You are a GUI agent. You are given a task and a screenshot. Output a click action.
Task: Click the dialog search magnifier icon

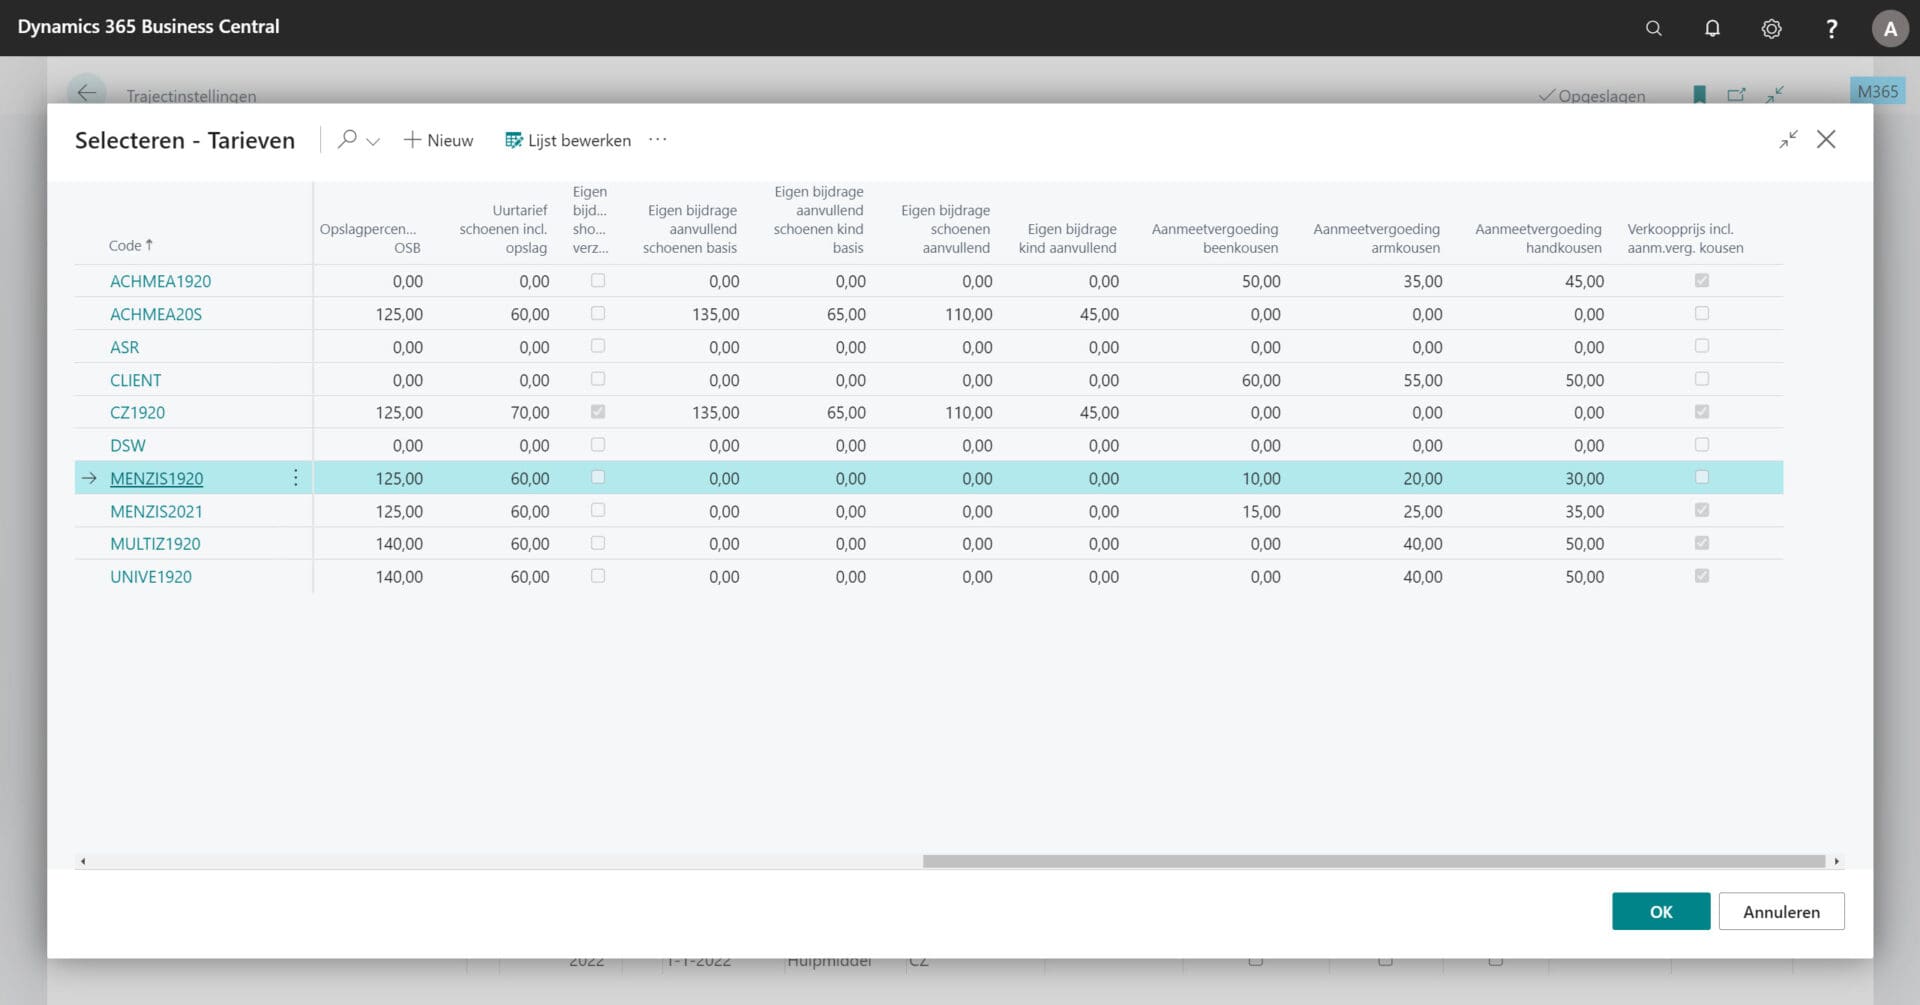[x=347, y=140]
